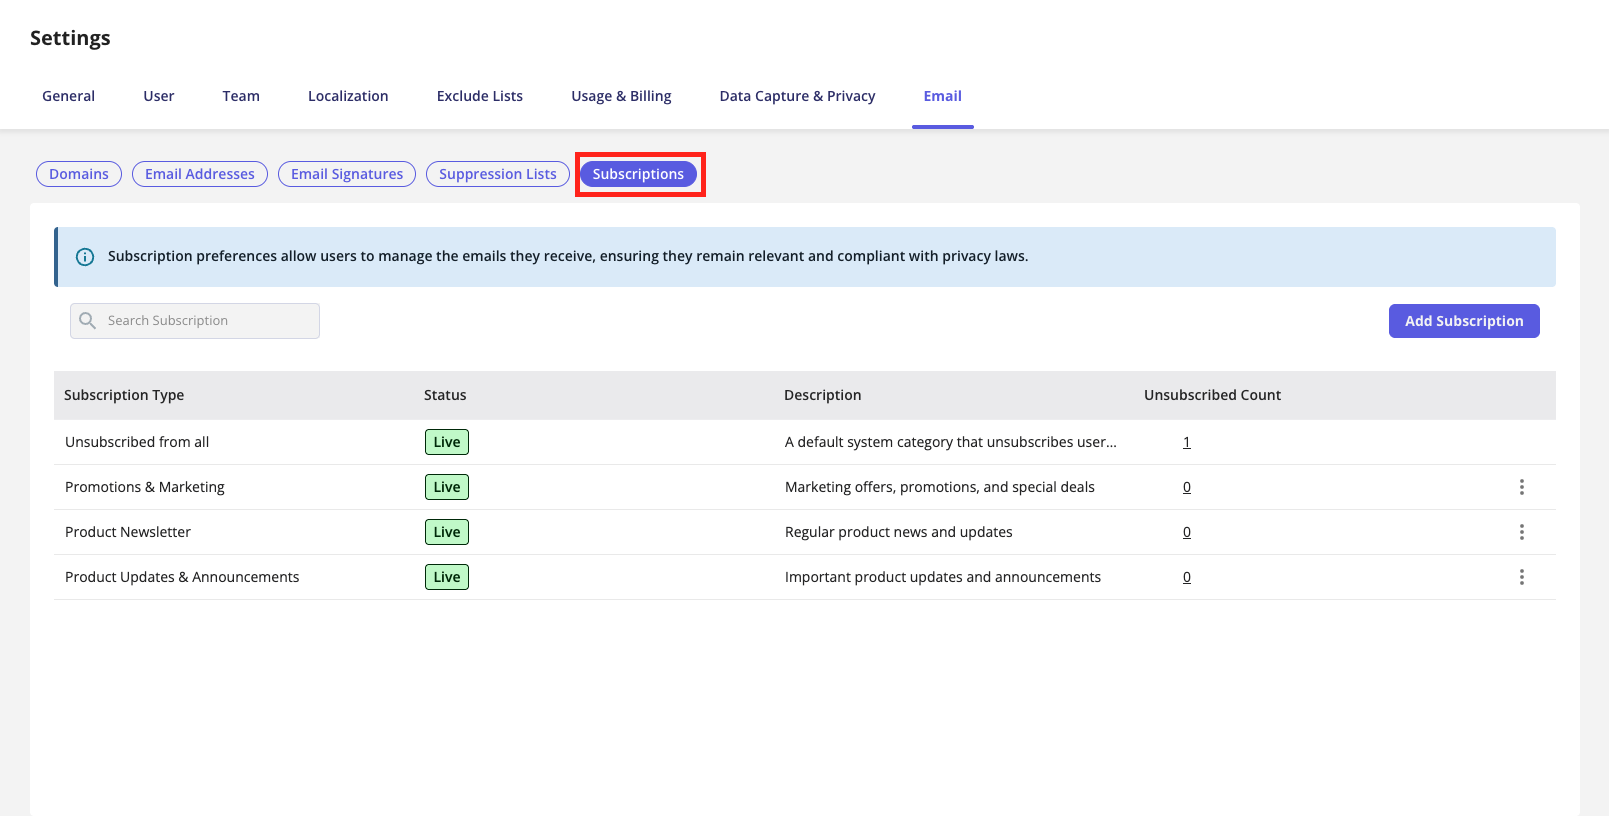Show the Domains section

(x=79, y=174)
